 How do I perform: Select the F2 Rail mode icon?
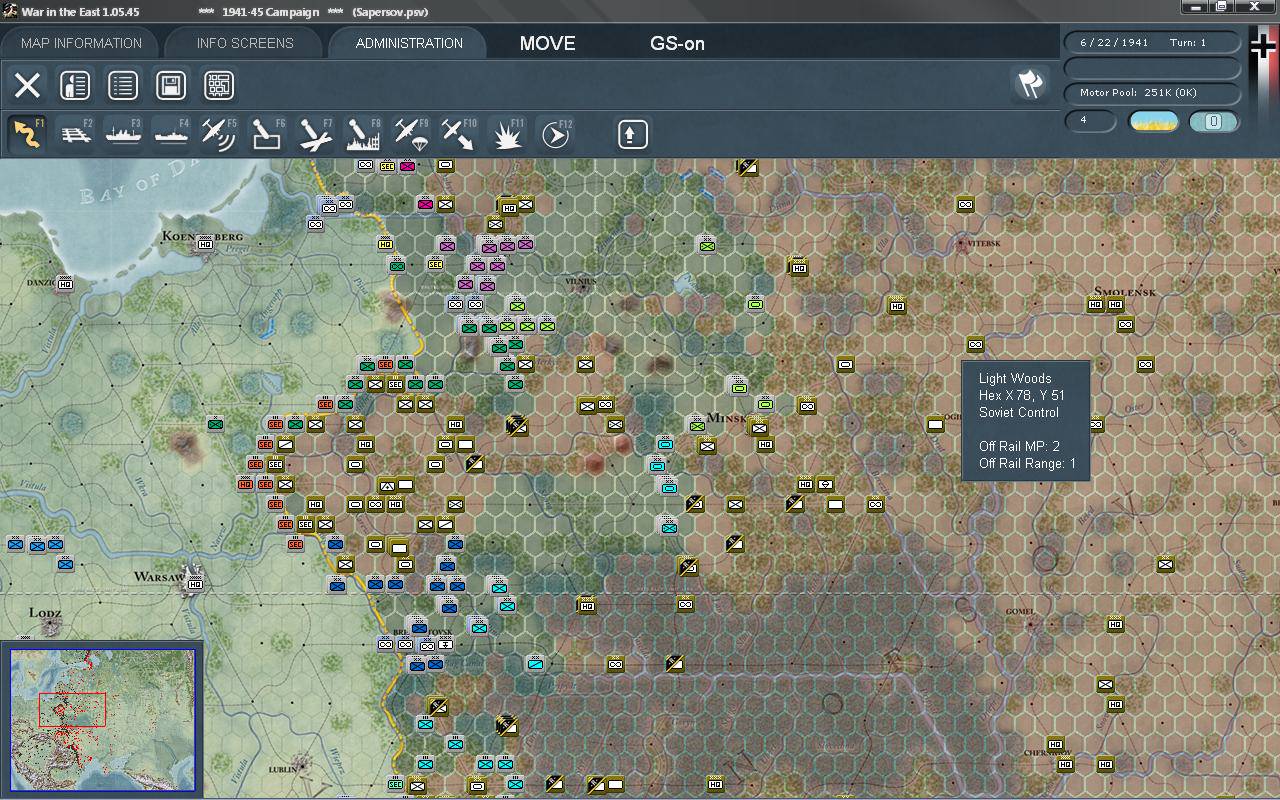[x=75, y=134]
